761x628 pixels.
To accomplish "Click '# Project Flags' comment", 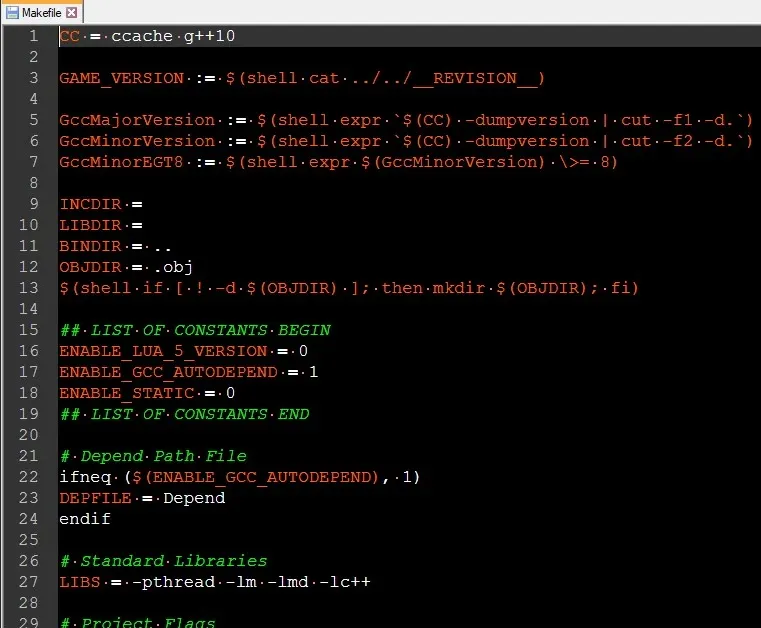I will click(137, 622).
